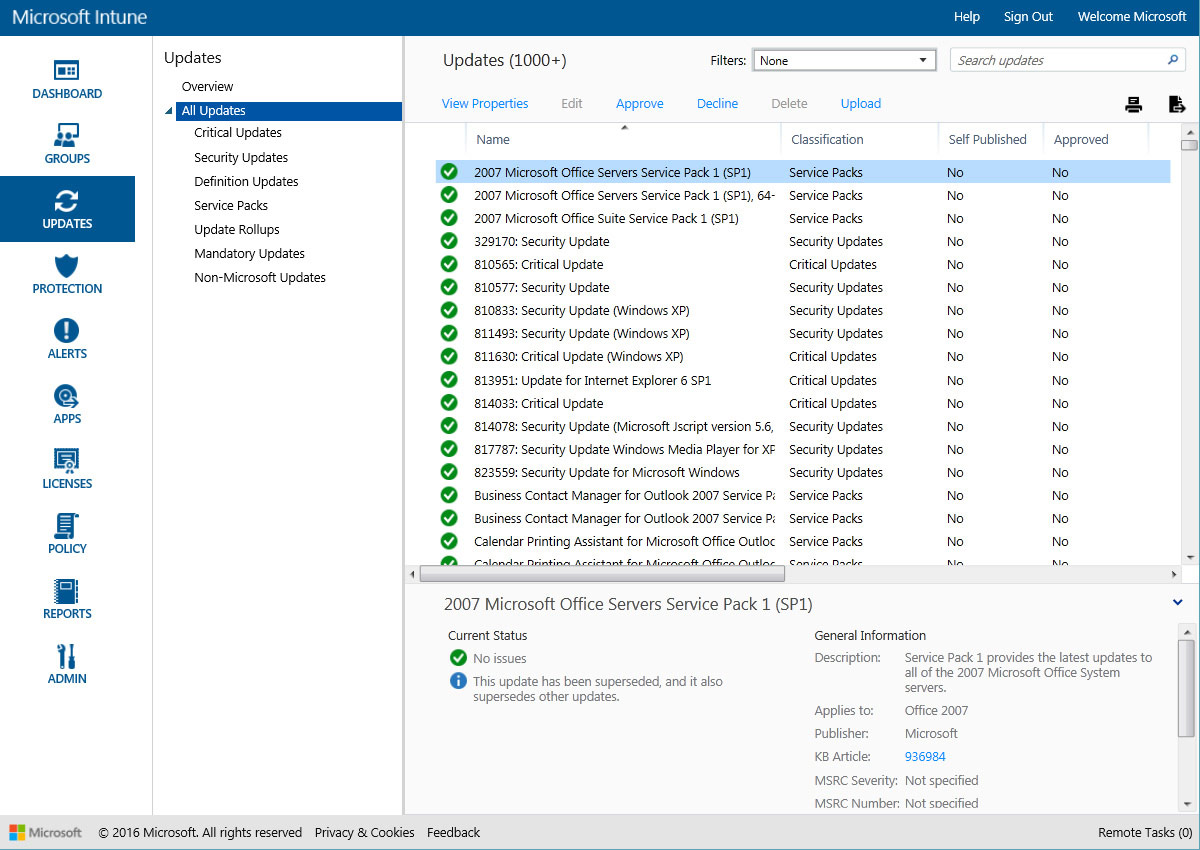Open the Filters dropdown

[x=844, y=60]
